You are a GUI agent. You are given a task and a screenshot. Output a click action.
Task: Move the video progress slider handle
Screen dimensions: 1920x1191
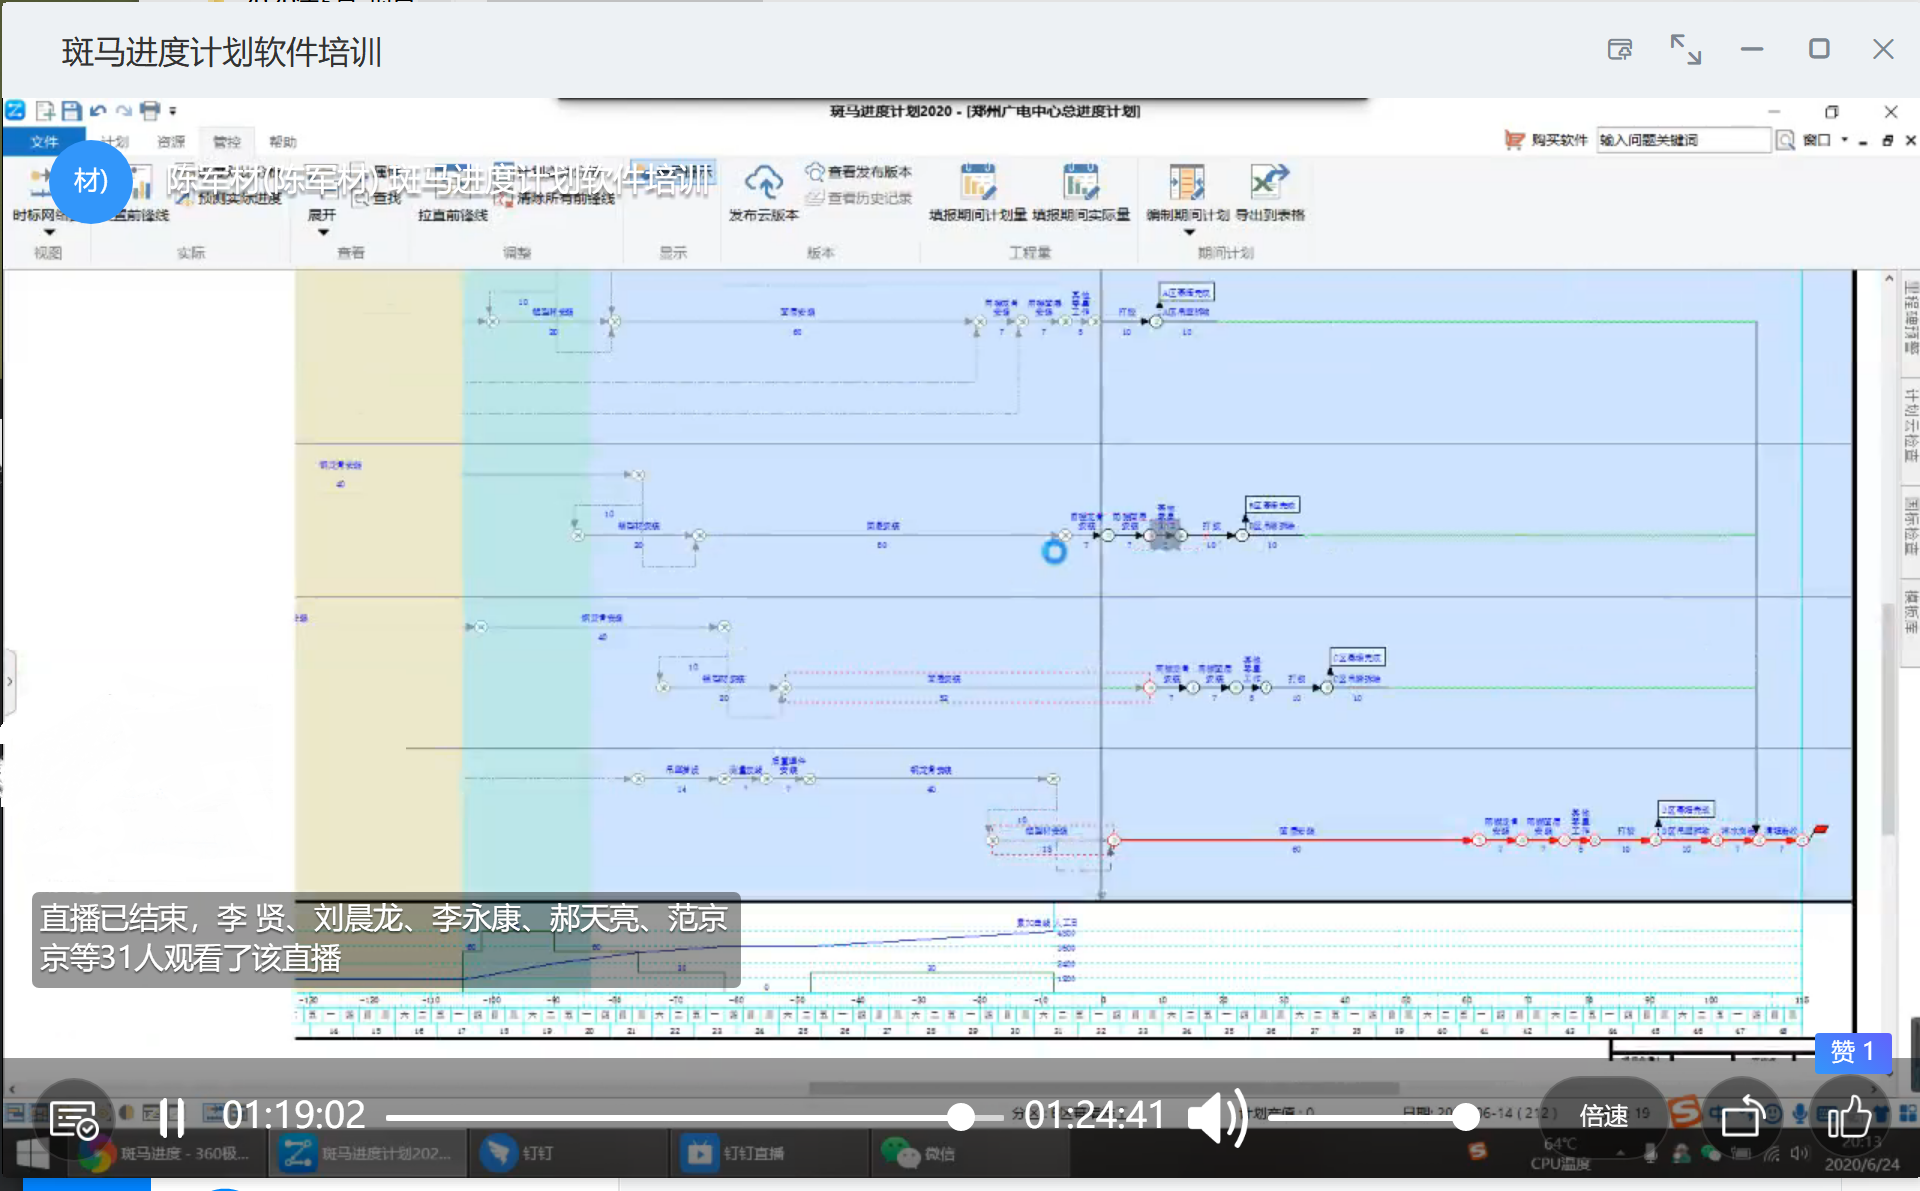coord(960,1117)
